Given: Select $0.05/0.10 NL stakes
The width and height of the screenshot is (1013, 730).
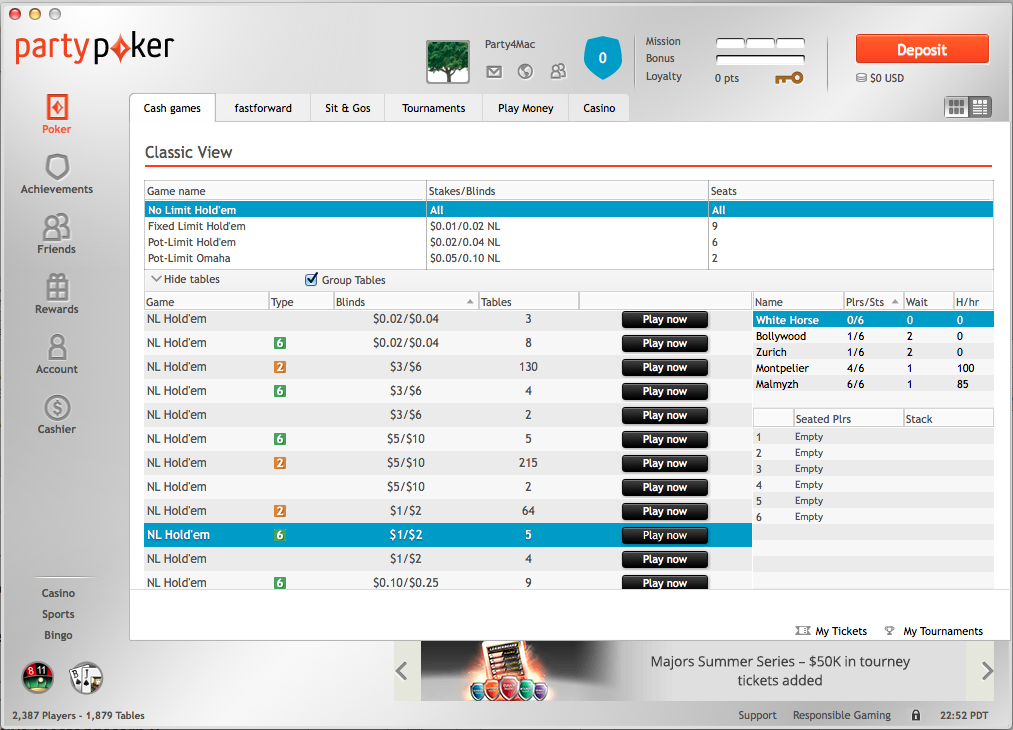Looking at the screenshot, I should pos(567,258).
